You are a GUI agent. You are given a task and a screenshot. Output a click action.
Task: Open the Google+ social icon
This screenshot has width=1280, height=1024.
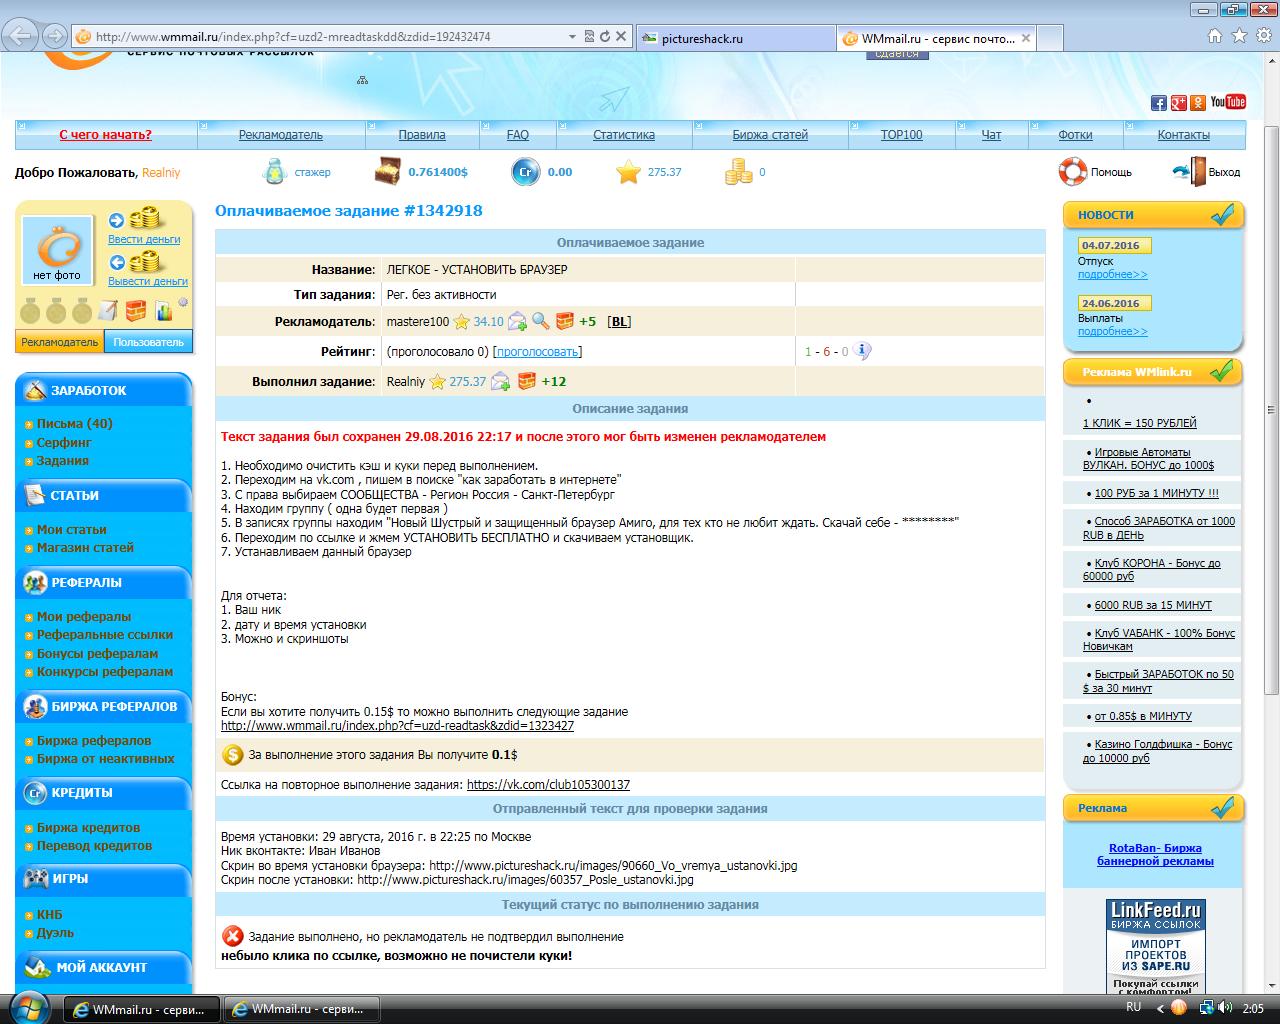click(x=1178, y=102)
